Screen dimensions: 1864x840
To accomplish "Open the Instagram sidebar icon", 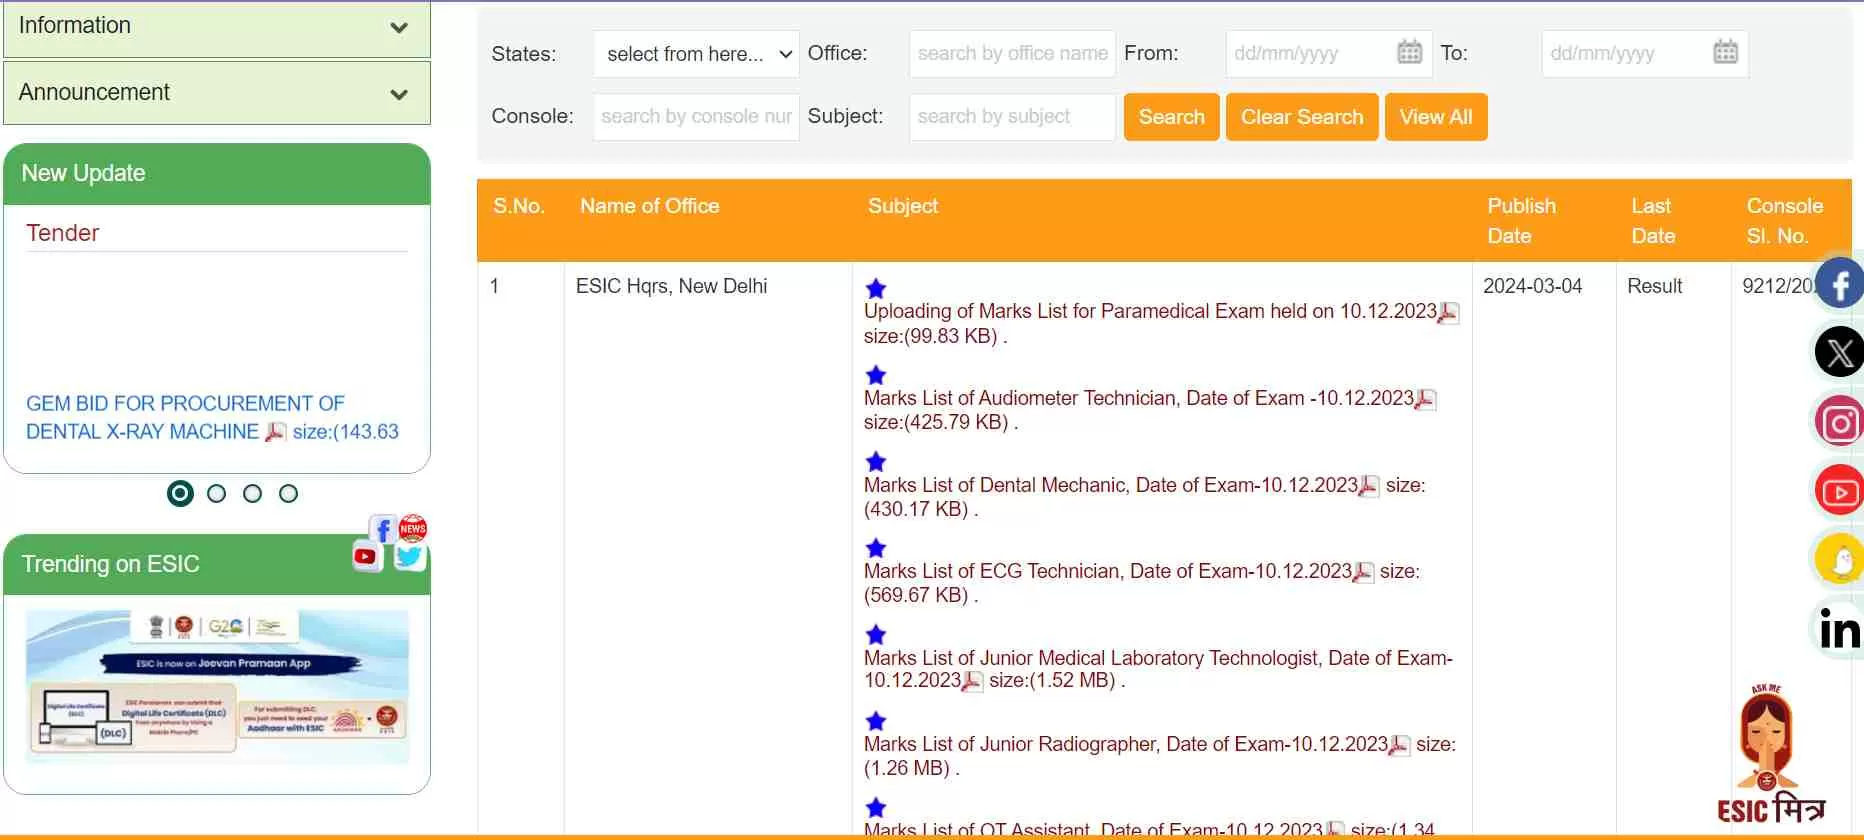I will tap(1840, 423).
